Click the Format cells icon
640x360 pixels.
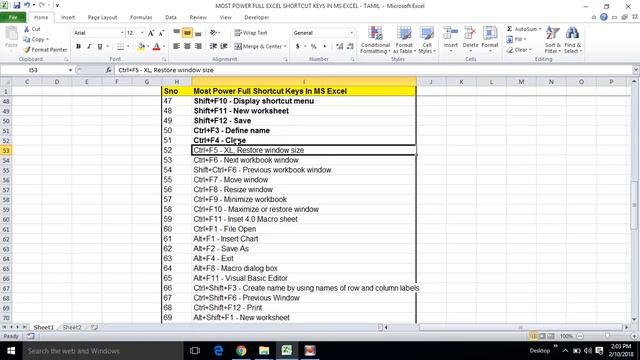(490, 33)
